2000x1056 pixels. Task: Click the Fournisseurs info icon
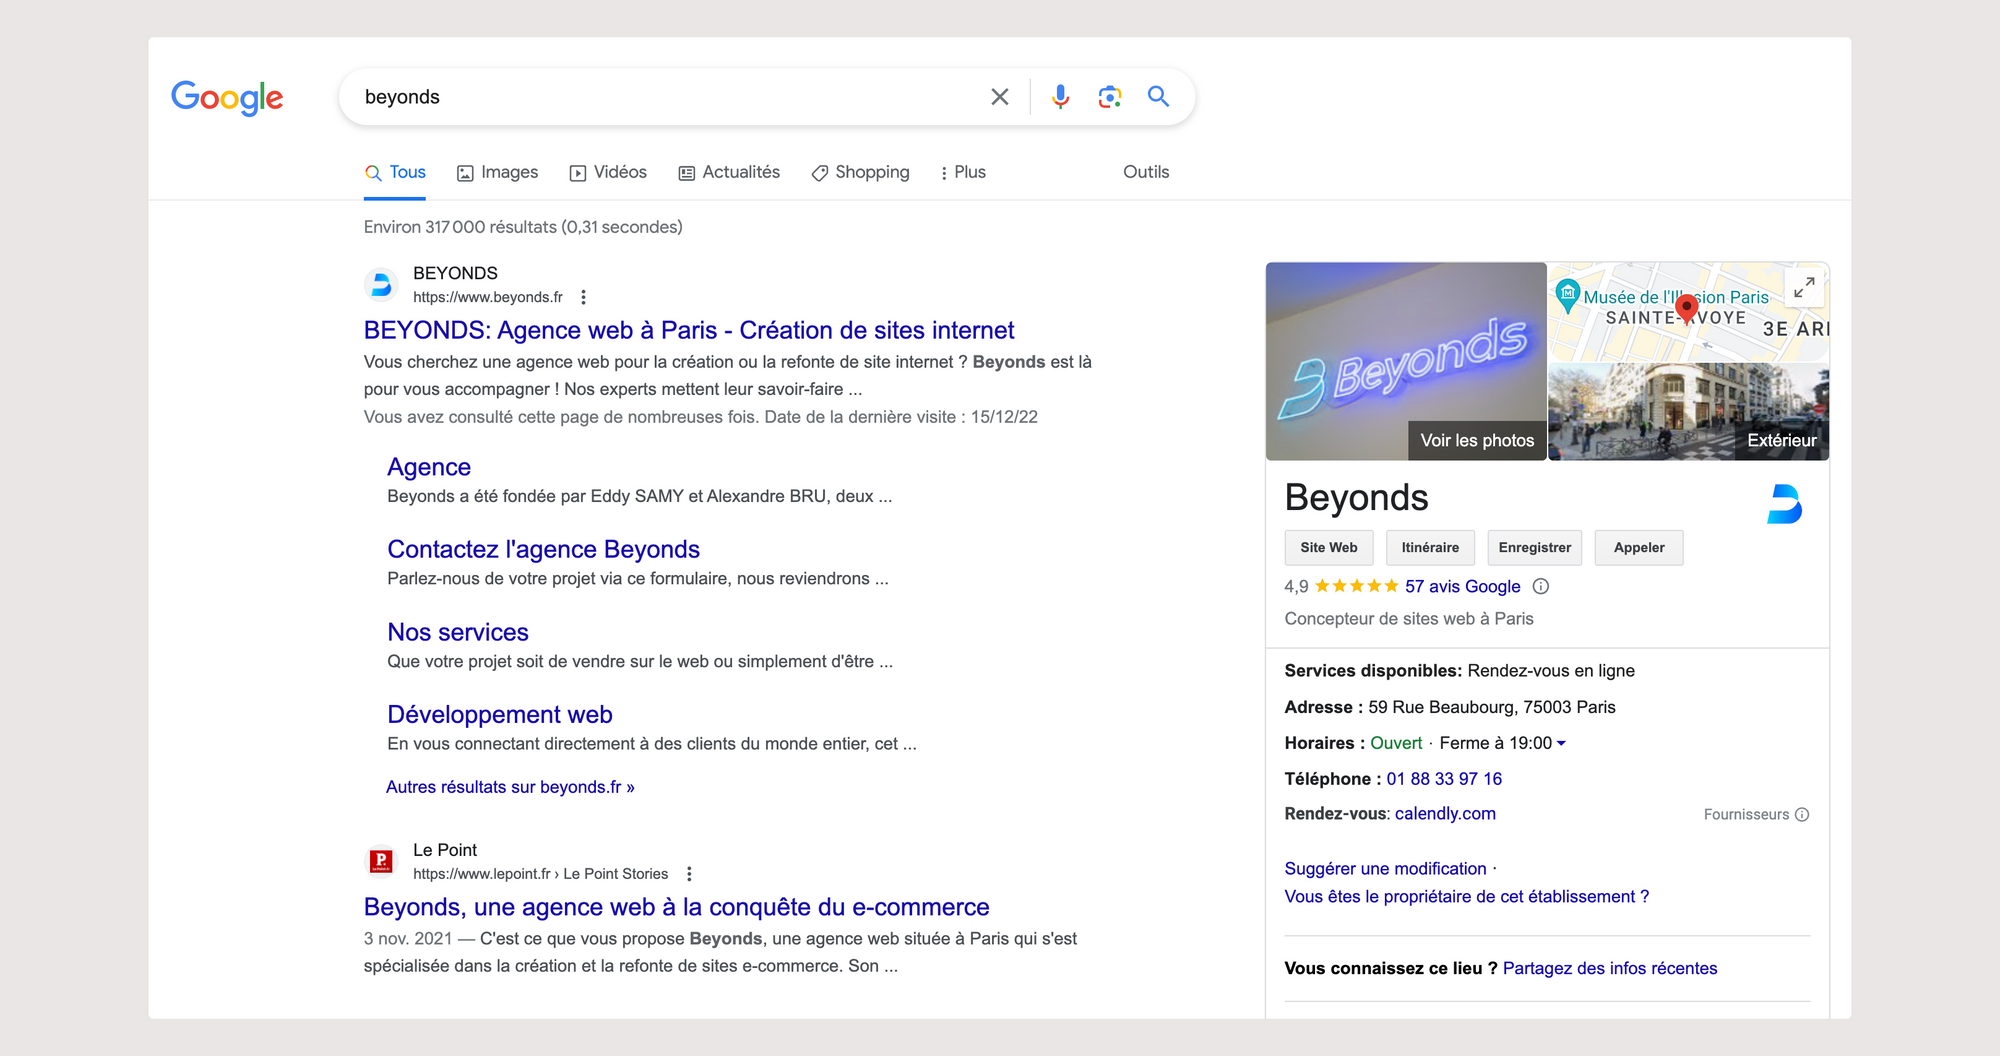point(1802,814)
